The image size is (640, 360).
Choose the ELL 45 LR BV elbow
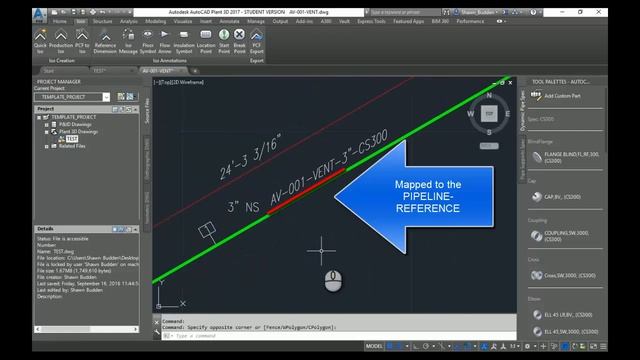click(x=562, y=315)
